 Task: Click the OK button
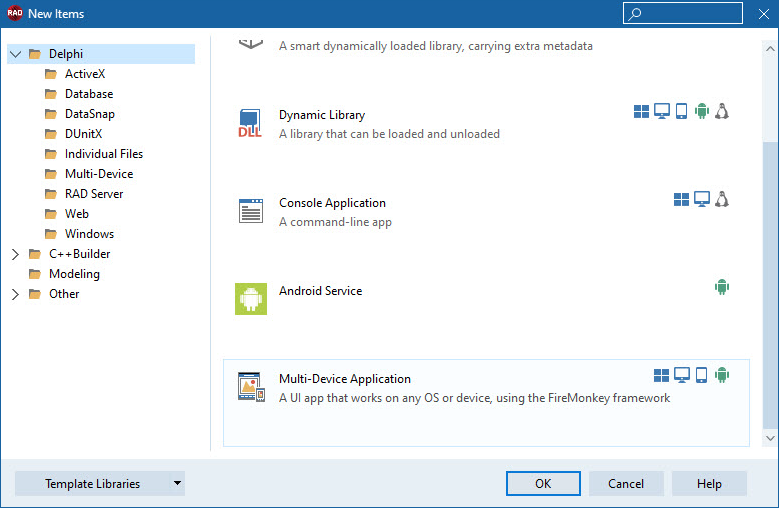[543, 483]
